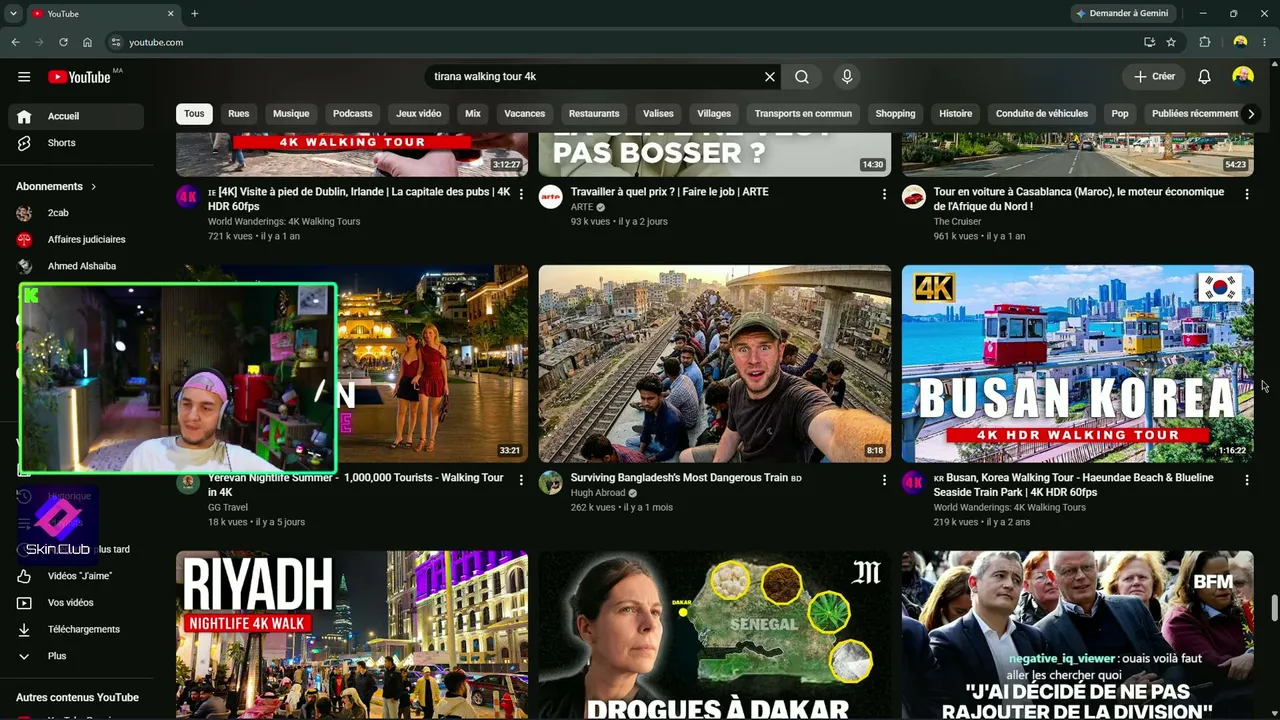This screenshot has width=1280, height=720.
Task: Filter by the Musique chip
Action: (291, 114)
